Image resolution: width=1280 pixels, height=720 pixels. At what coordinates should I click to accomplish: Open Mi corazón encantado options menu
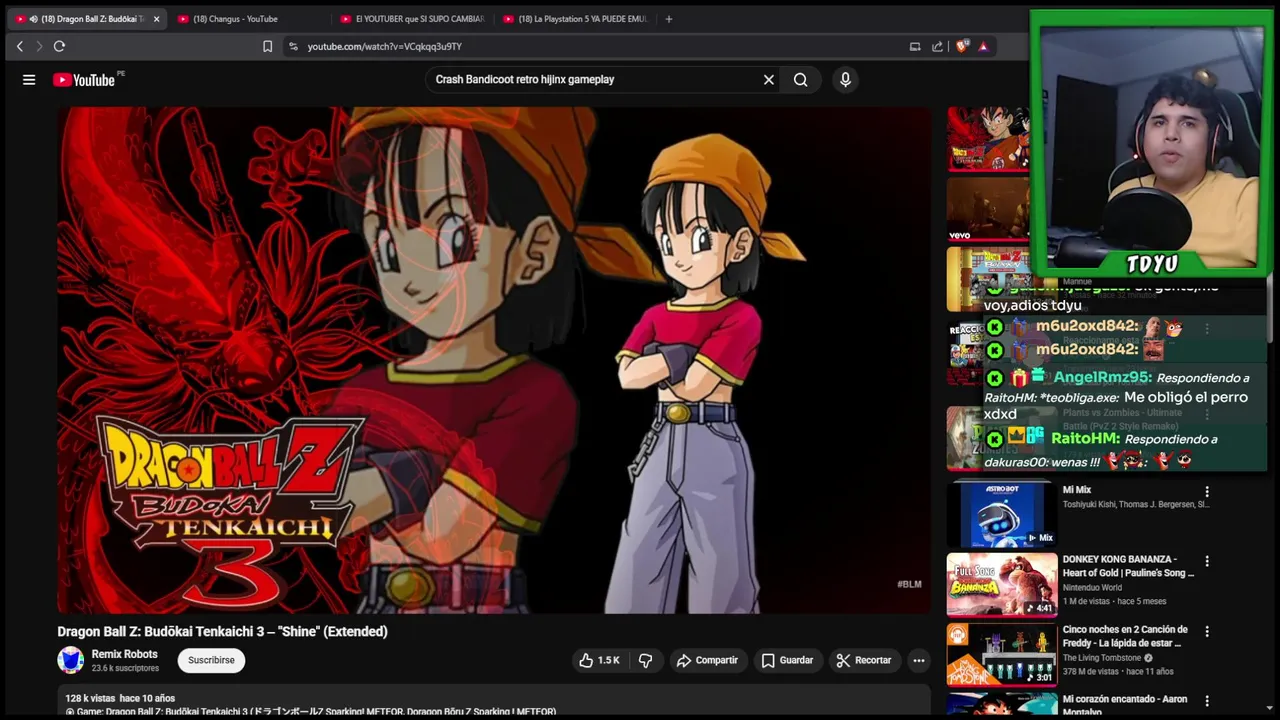(1207, 701)
